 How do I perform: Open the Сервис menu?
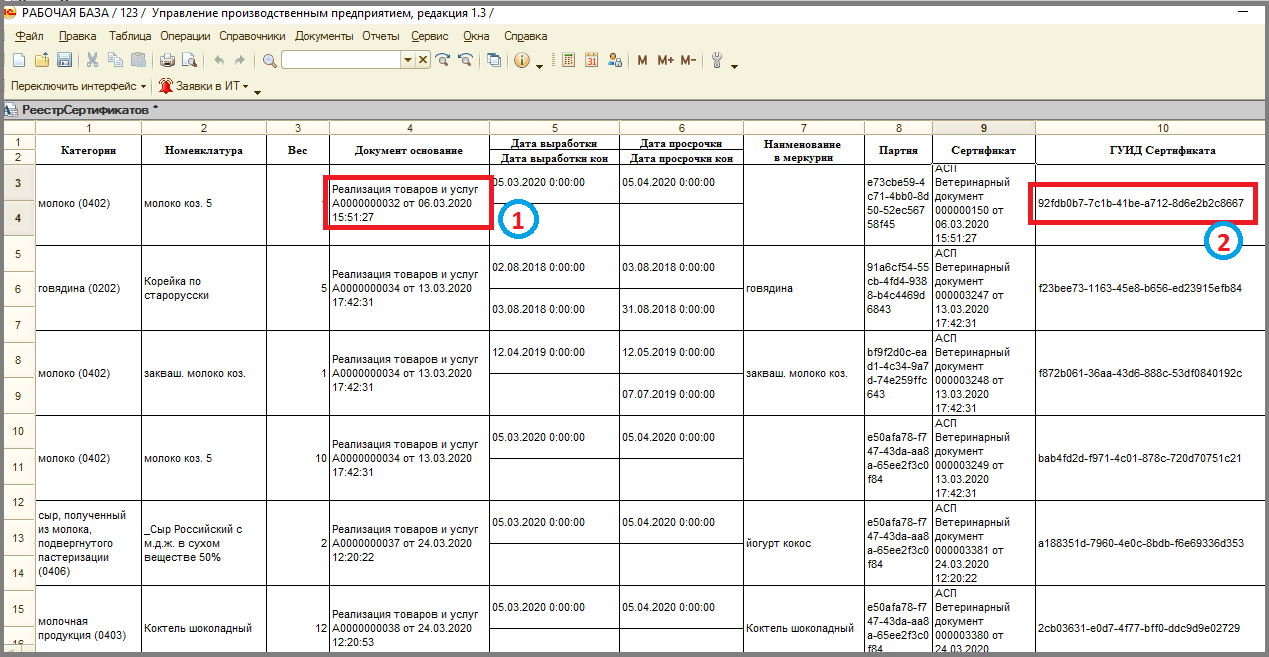point(430,36)
